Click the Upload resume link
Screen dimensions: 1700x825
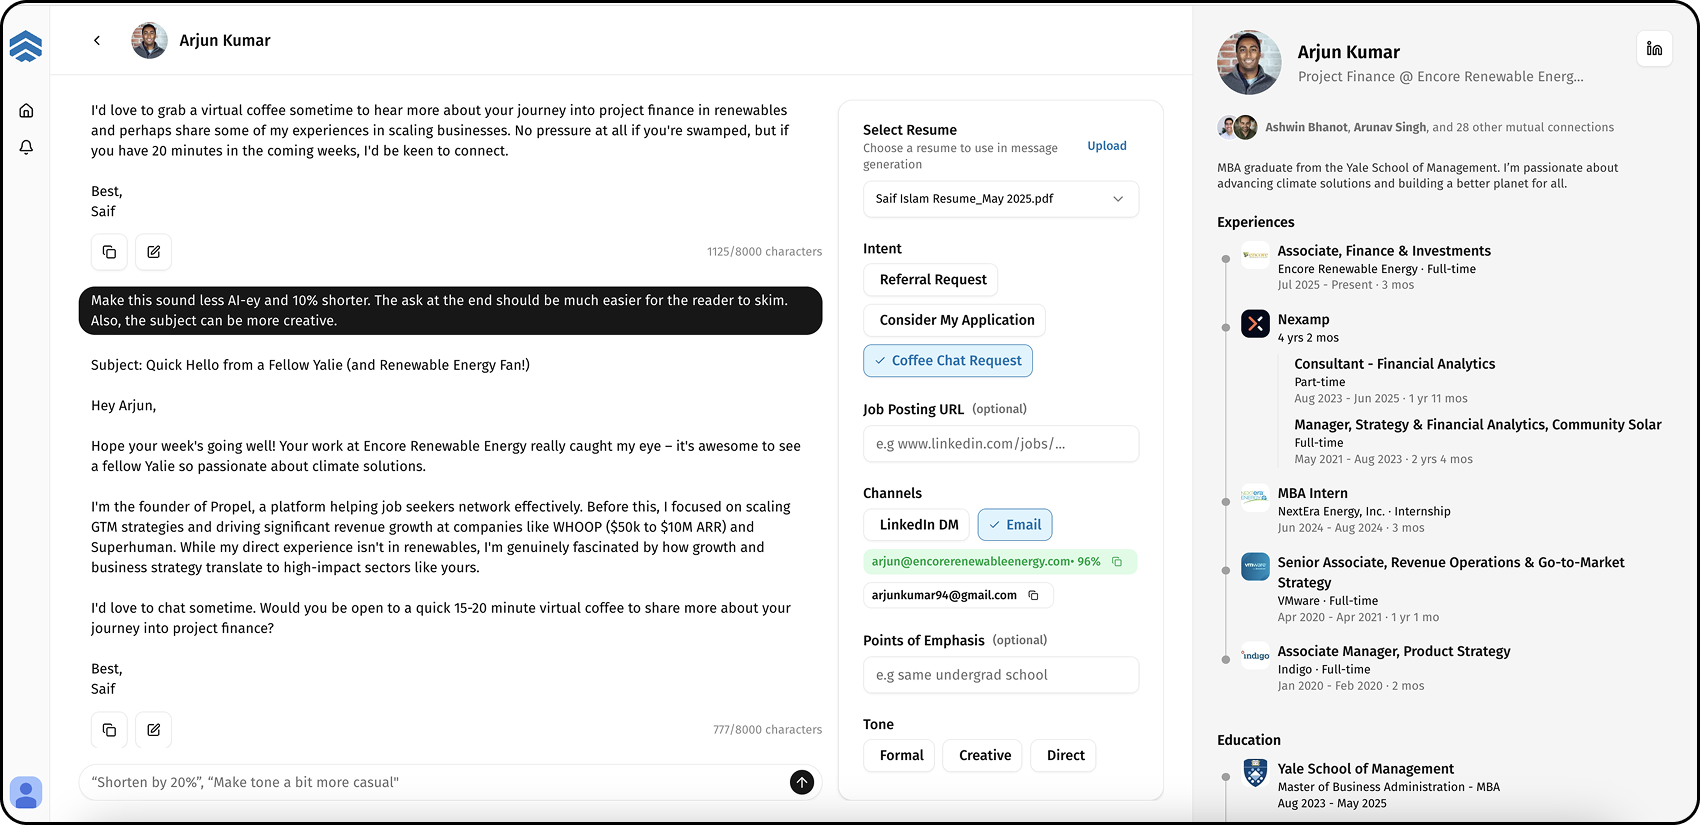[1107, 146]
